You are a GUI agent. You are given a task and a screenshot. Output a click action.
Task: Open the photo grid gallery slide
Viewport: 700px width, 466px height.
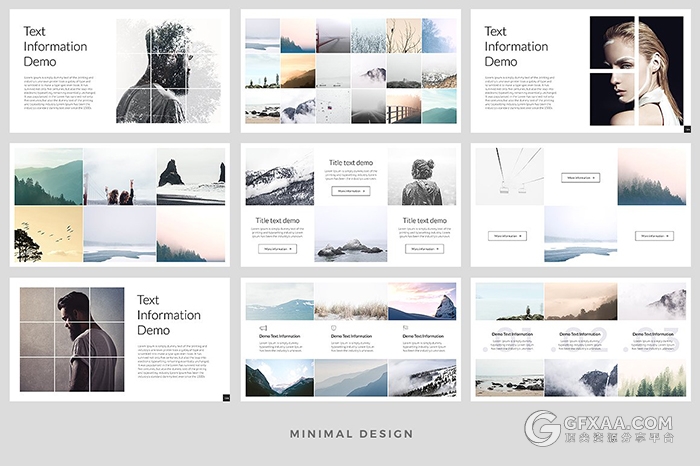[350, 71]
